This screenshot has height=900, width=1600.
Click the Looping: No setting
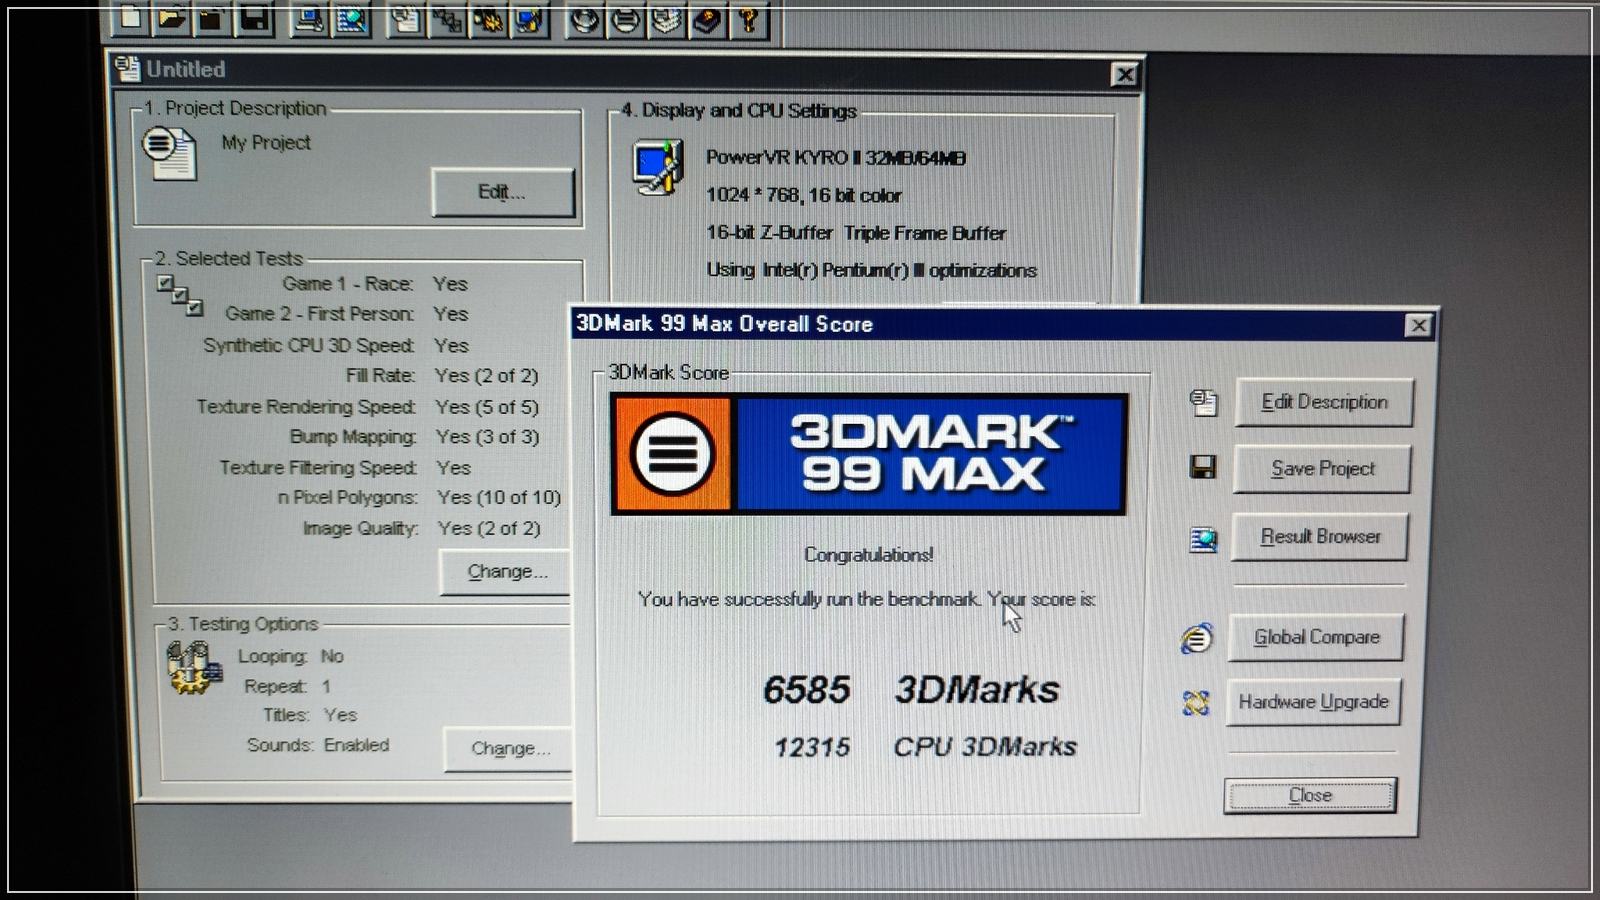pos(291,656)
